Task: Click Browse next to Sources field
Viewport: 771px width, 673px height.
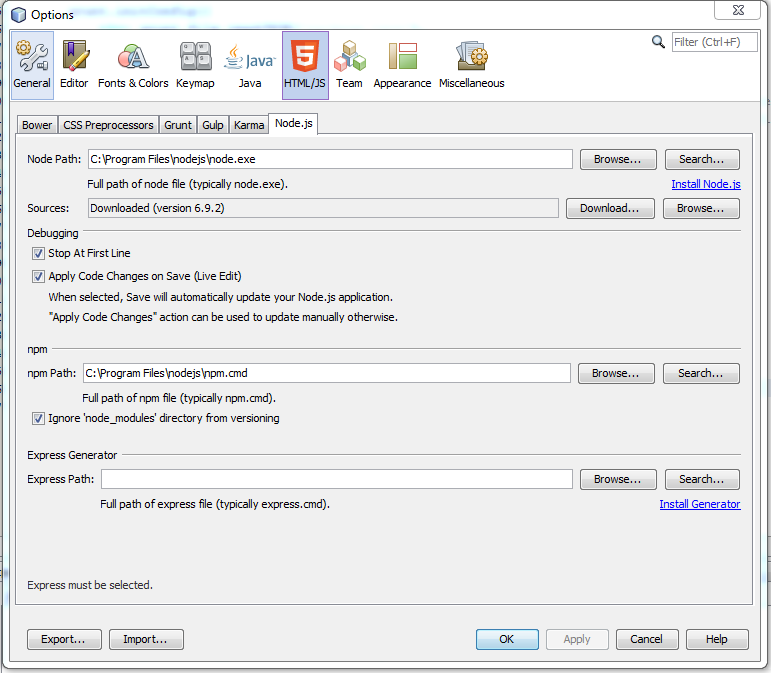Action: click(x=701, y=208)
